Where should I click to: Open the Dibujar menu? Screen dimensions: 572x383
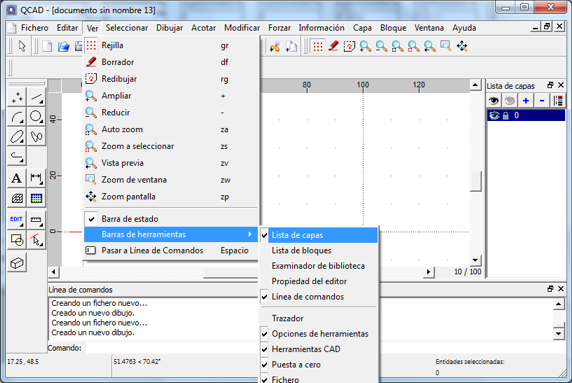[x=169, y=28]
